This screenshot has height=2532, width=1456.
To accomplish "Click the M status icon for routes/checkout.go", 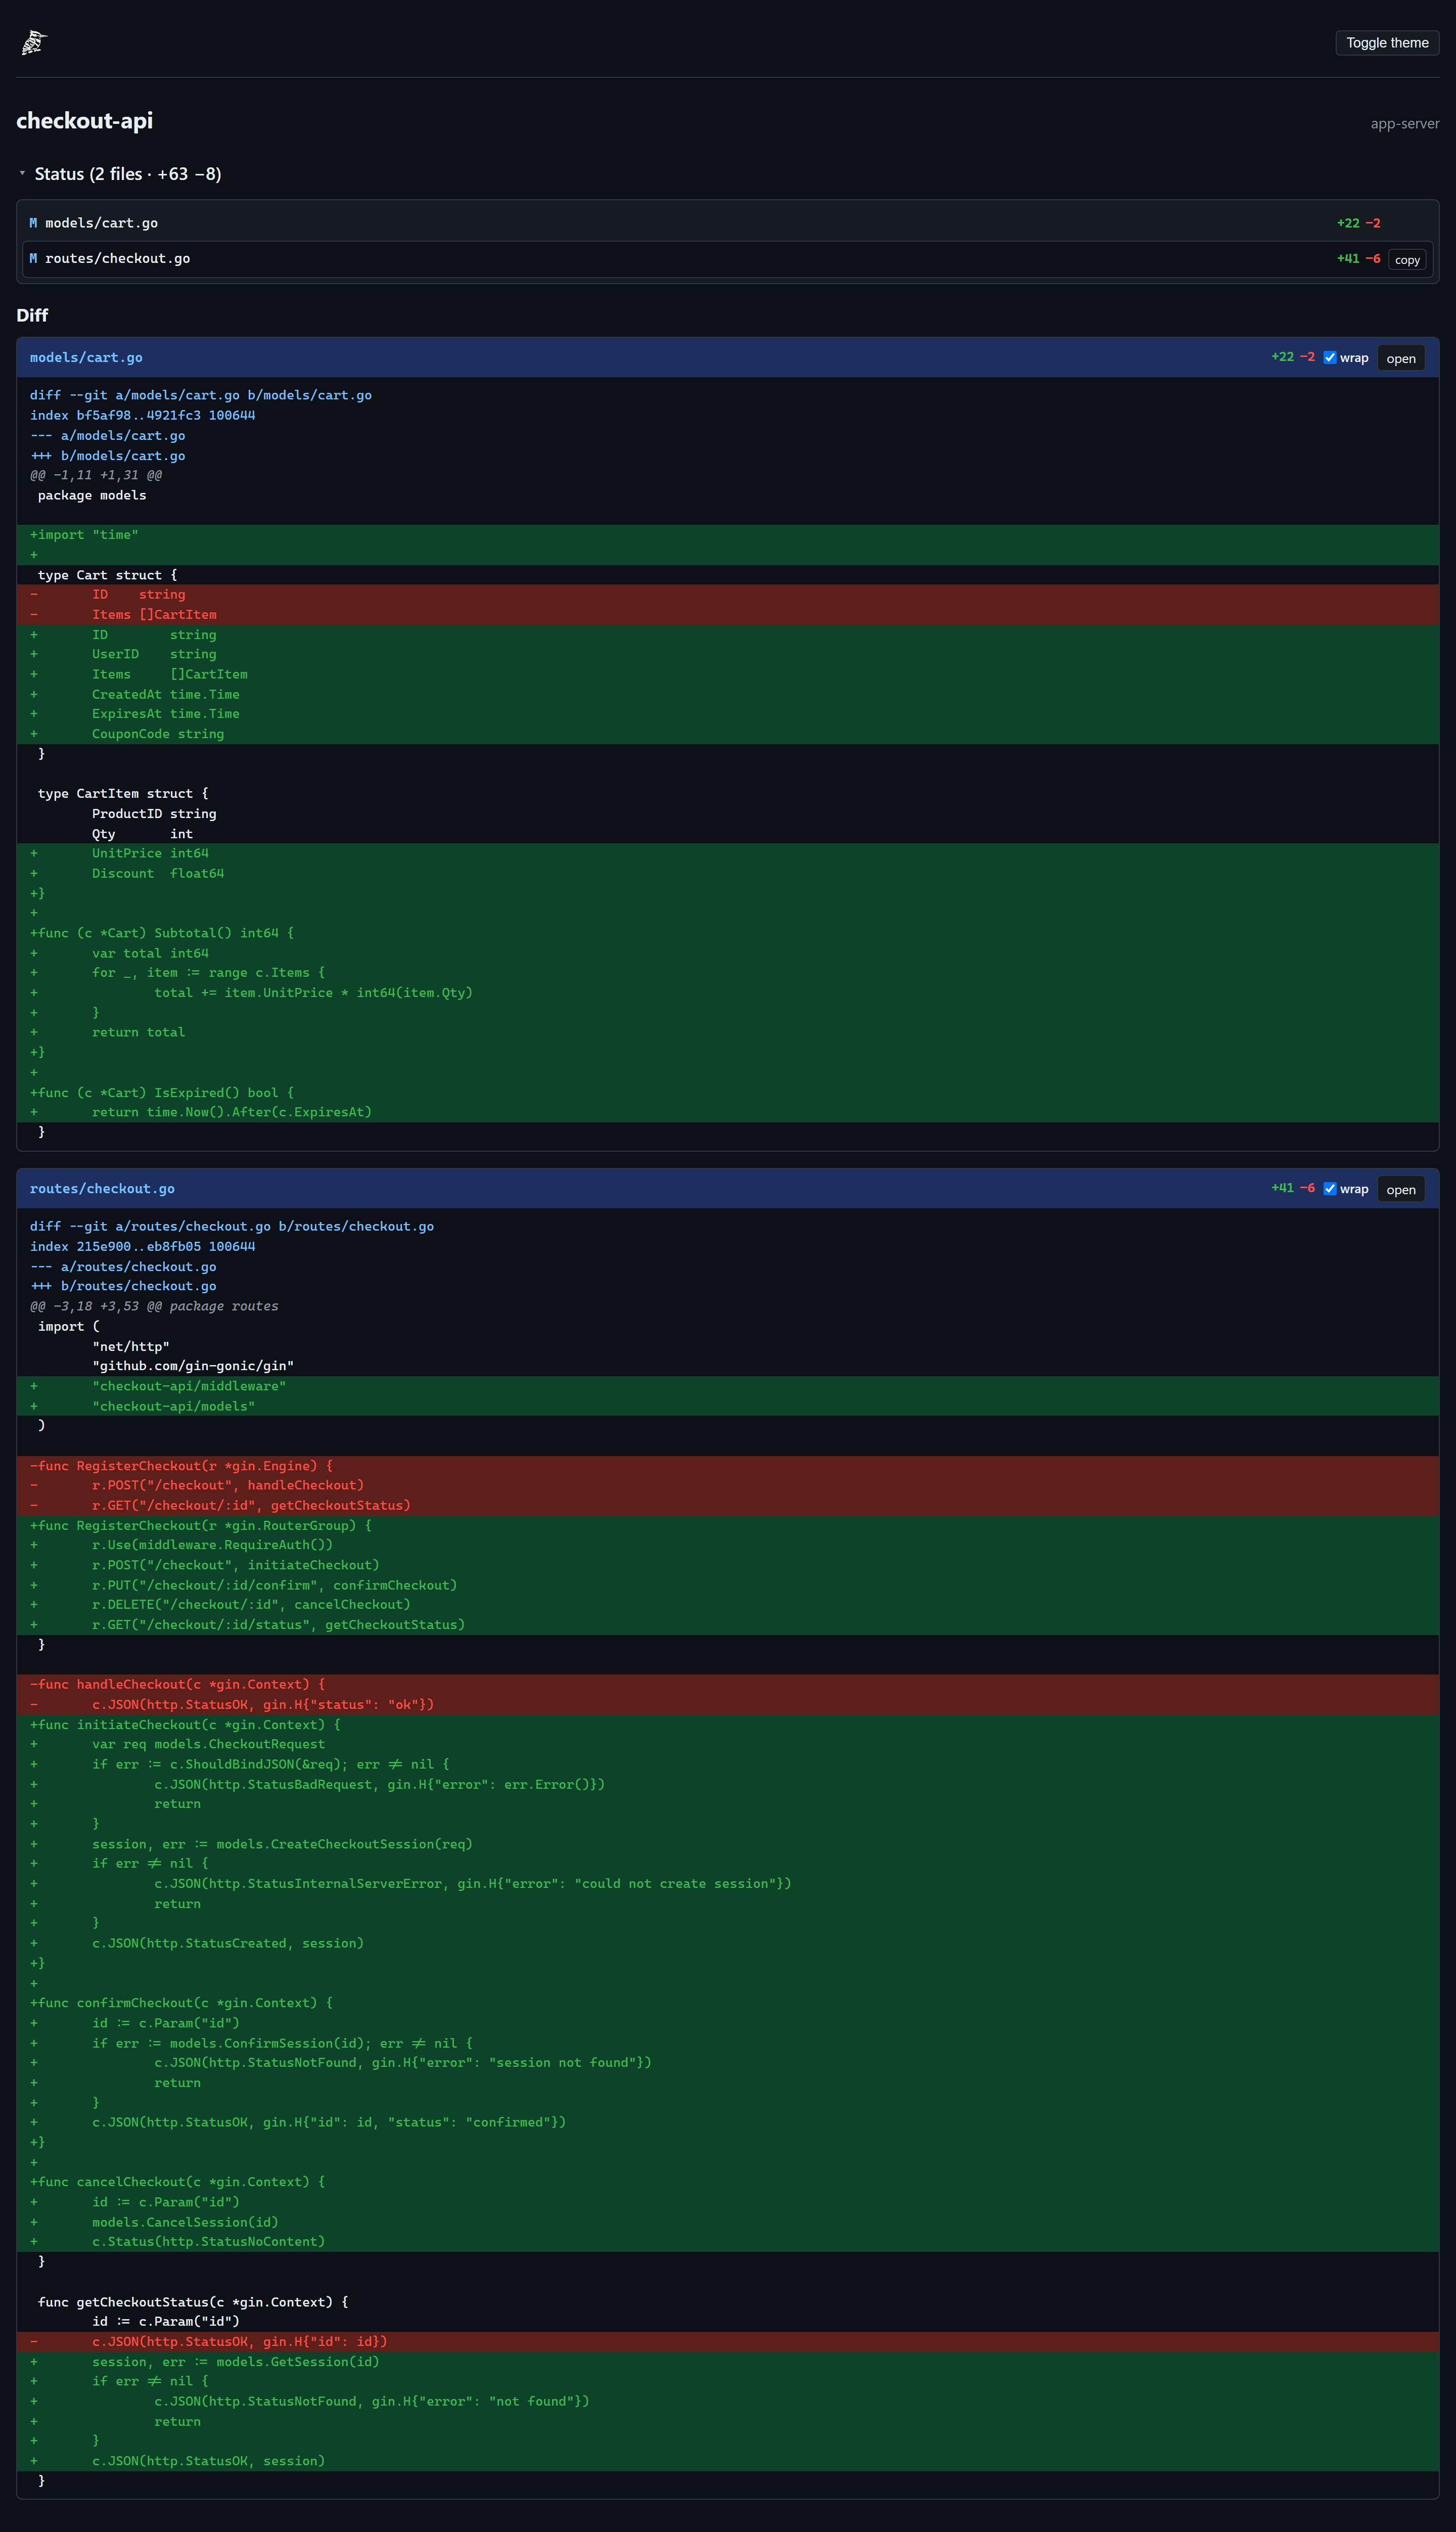I will [33, 258].
